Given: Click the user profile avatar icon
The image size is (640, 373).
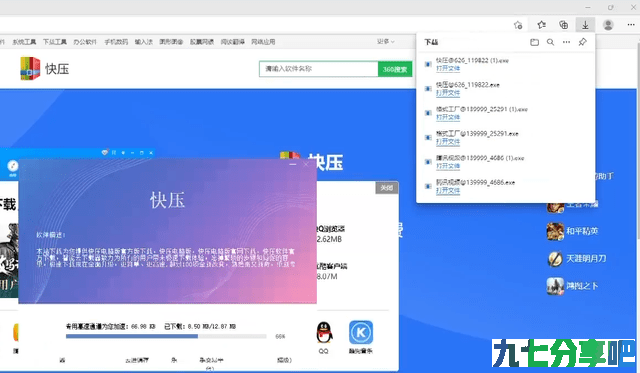Looking at the screenshot, I should click(x=608, y=25).
